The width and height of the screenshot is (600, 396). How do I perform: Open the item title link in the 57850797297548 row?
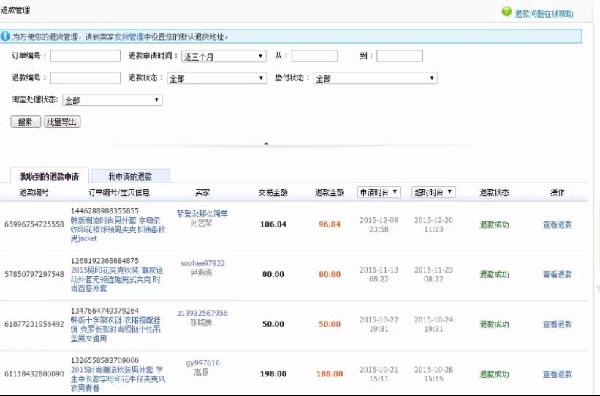coord(117,279)
